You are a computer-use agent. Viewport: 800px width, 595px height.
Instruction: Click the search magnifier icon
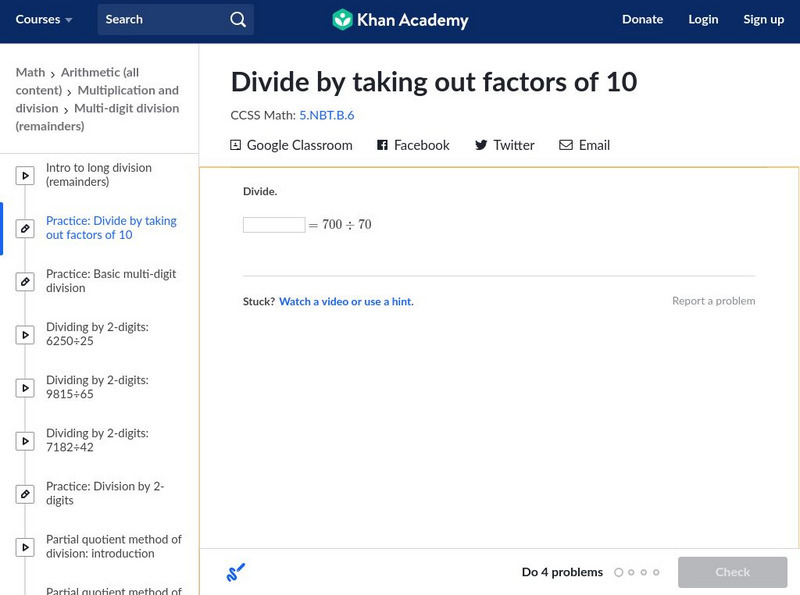pos(237,20)
